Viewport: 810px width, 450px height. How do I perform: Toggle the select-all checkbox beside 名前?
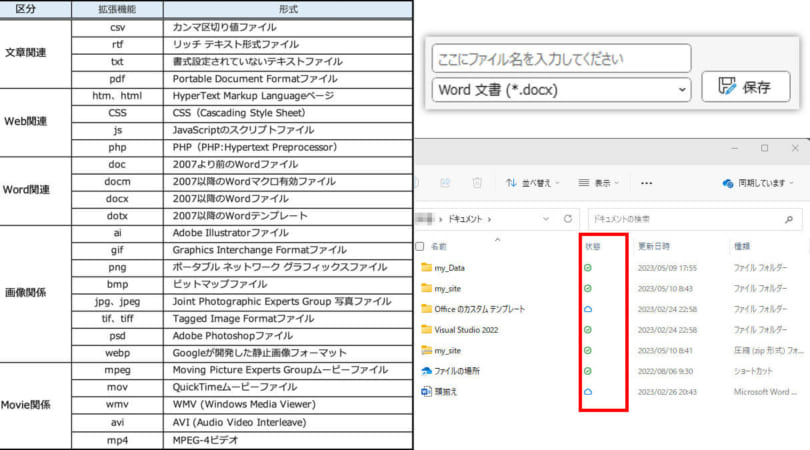[419, 246]
